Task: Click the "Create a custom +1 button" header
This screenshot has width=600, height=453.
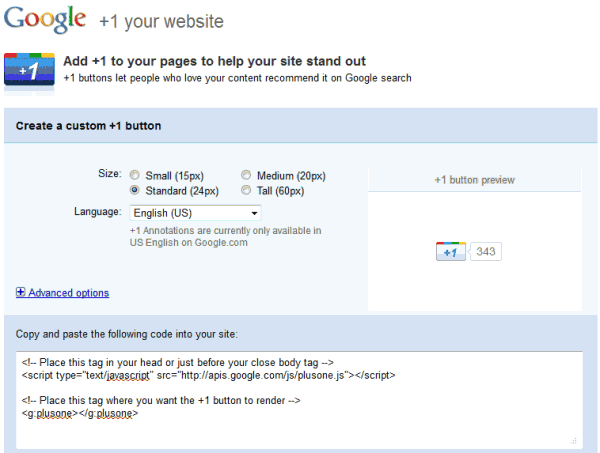Action: click(89, 126)
